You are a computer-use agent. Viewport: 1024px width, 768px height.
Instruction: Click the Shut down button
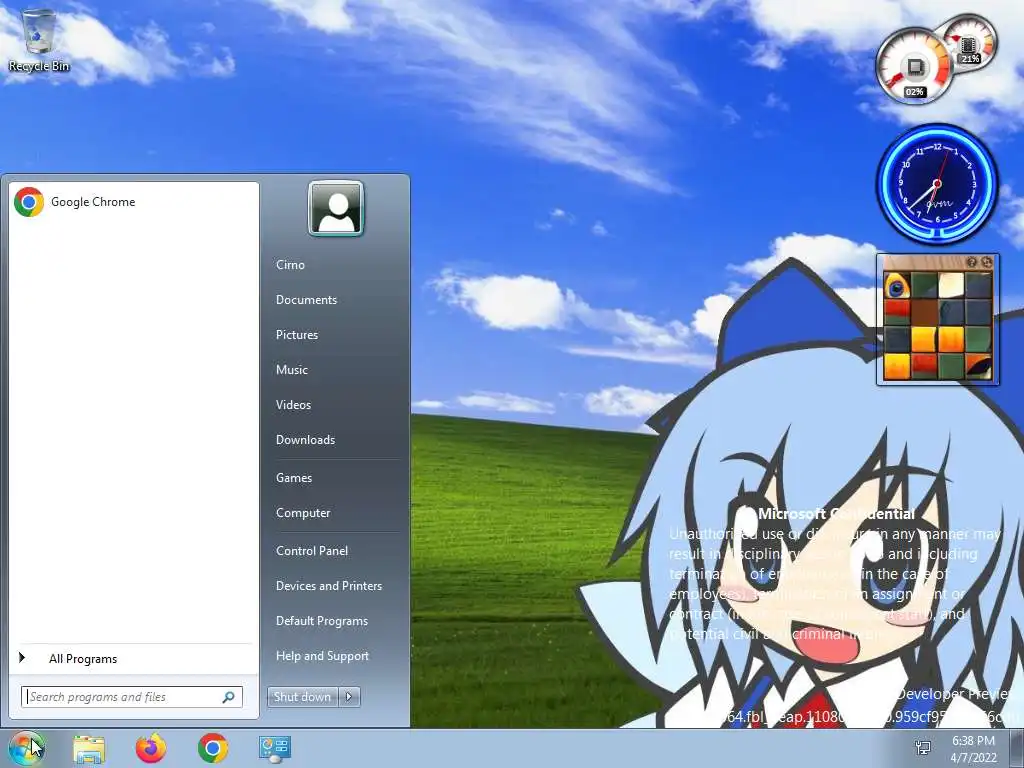point(302,697)
